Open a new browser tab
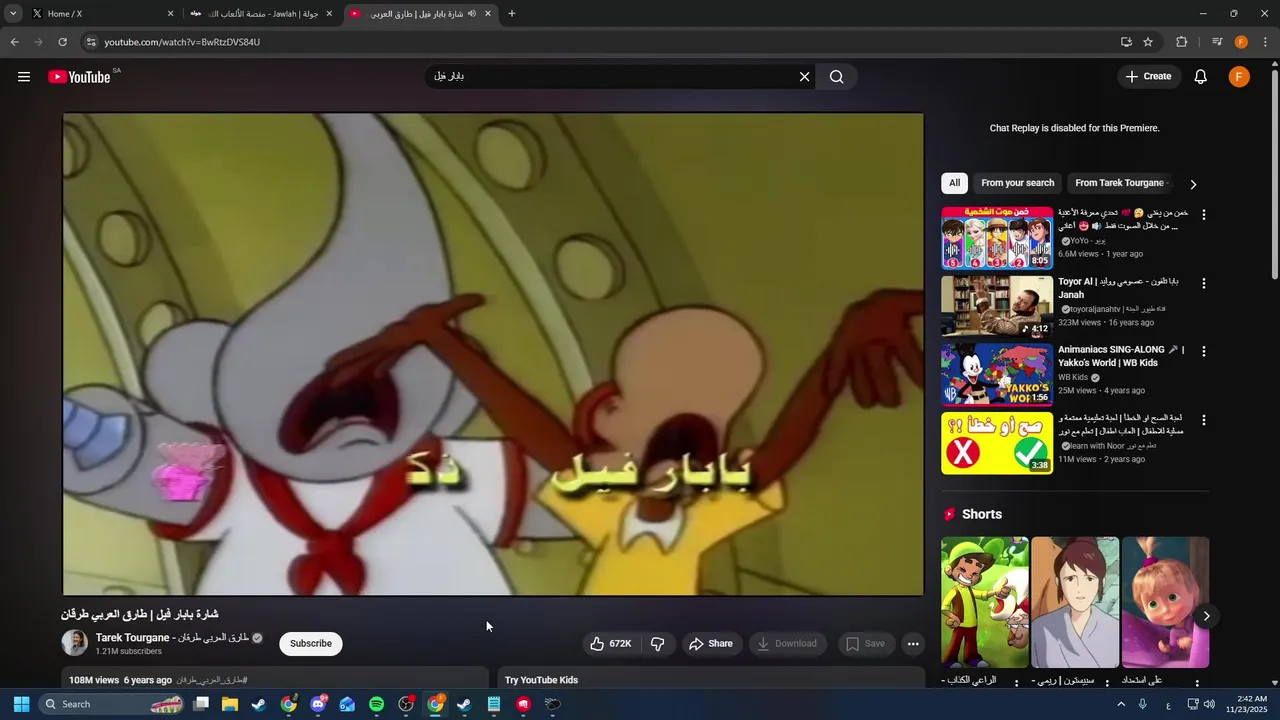This screenshot has width=1280, height=720. 512,14
